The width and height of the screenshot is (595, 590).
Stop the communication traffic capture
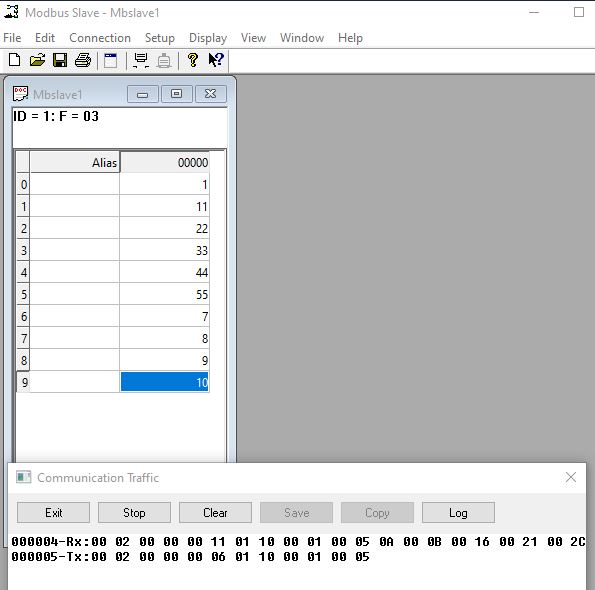click(134, 513)
